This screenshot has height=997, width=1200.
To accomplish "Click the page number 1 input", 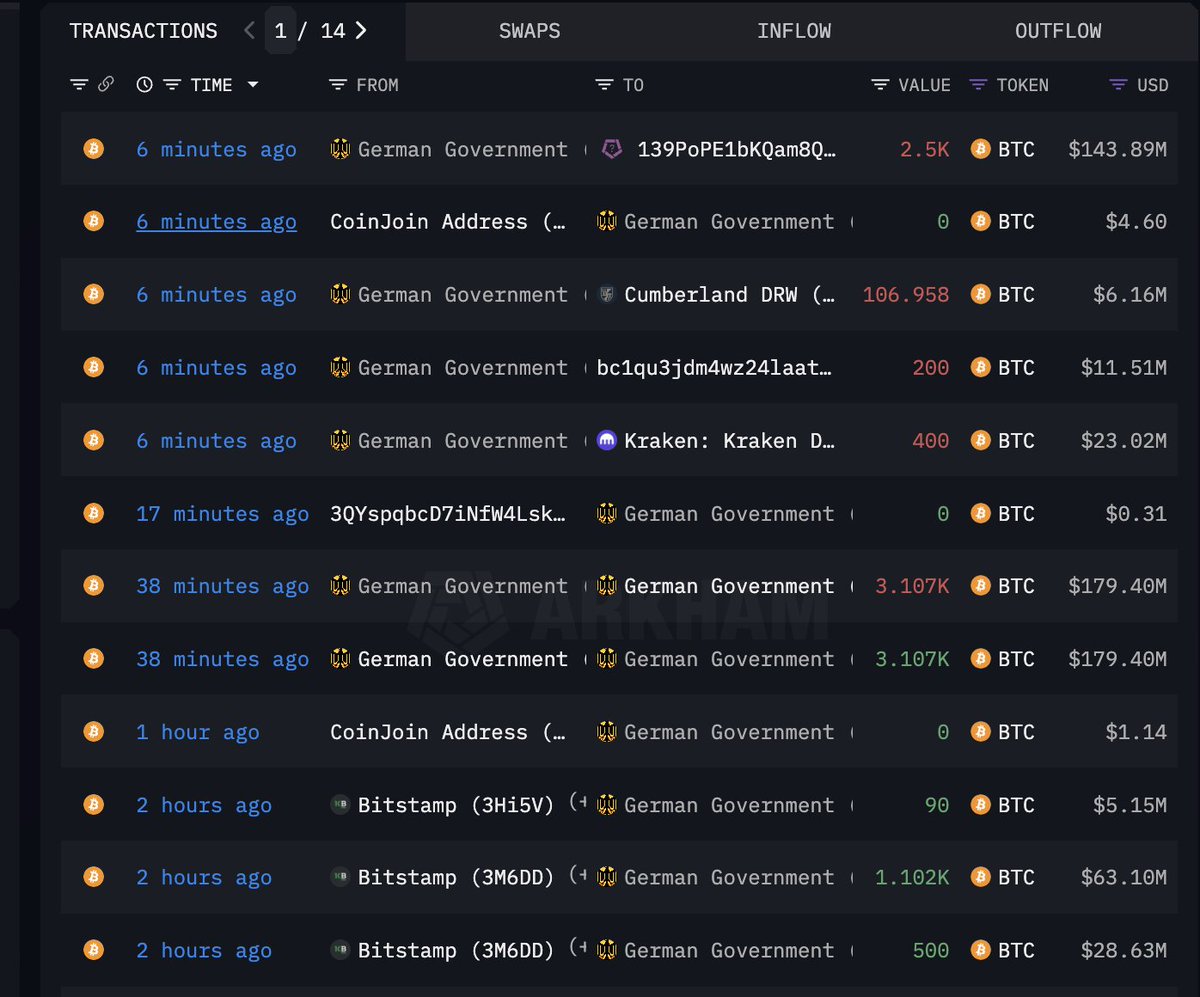I will pyautogui.click(x=281, y=31).
